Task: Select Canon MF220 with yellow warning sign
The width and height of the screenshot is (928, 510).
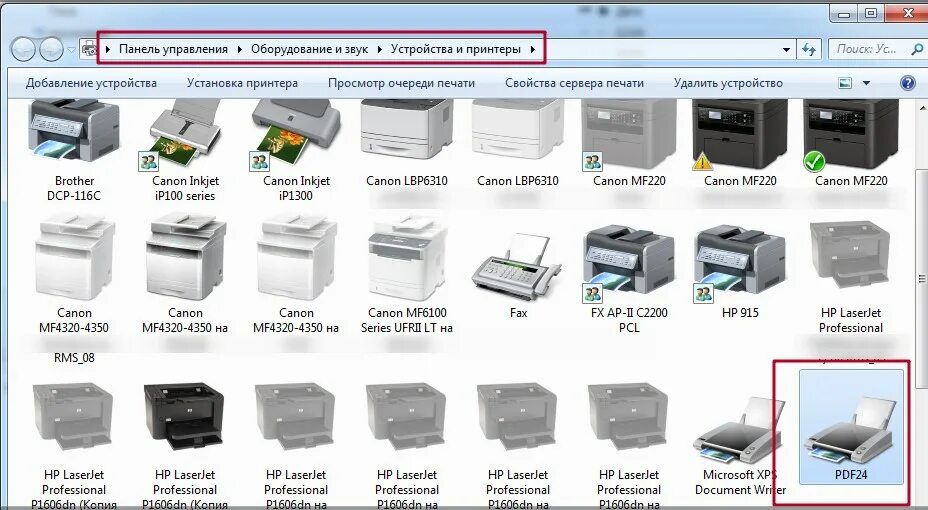Action: coord(740,145)
